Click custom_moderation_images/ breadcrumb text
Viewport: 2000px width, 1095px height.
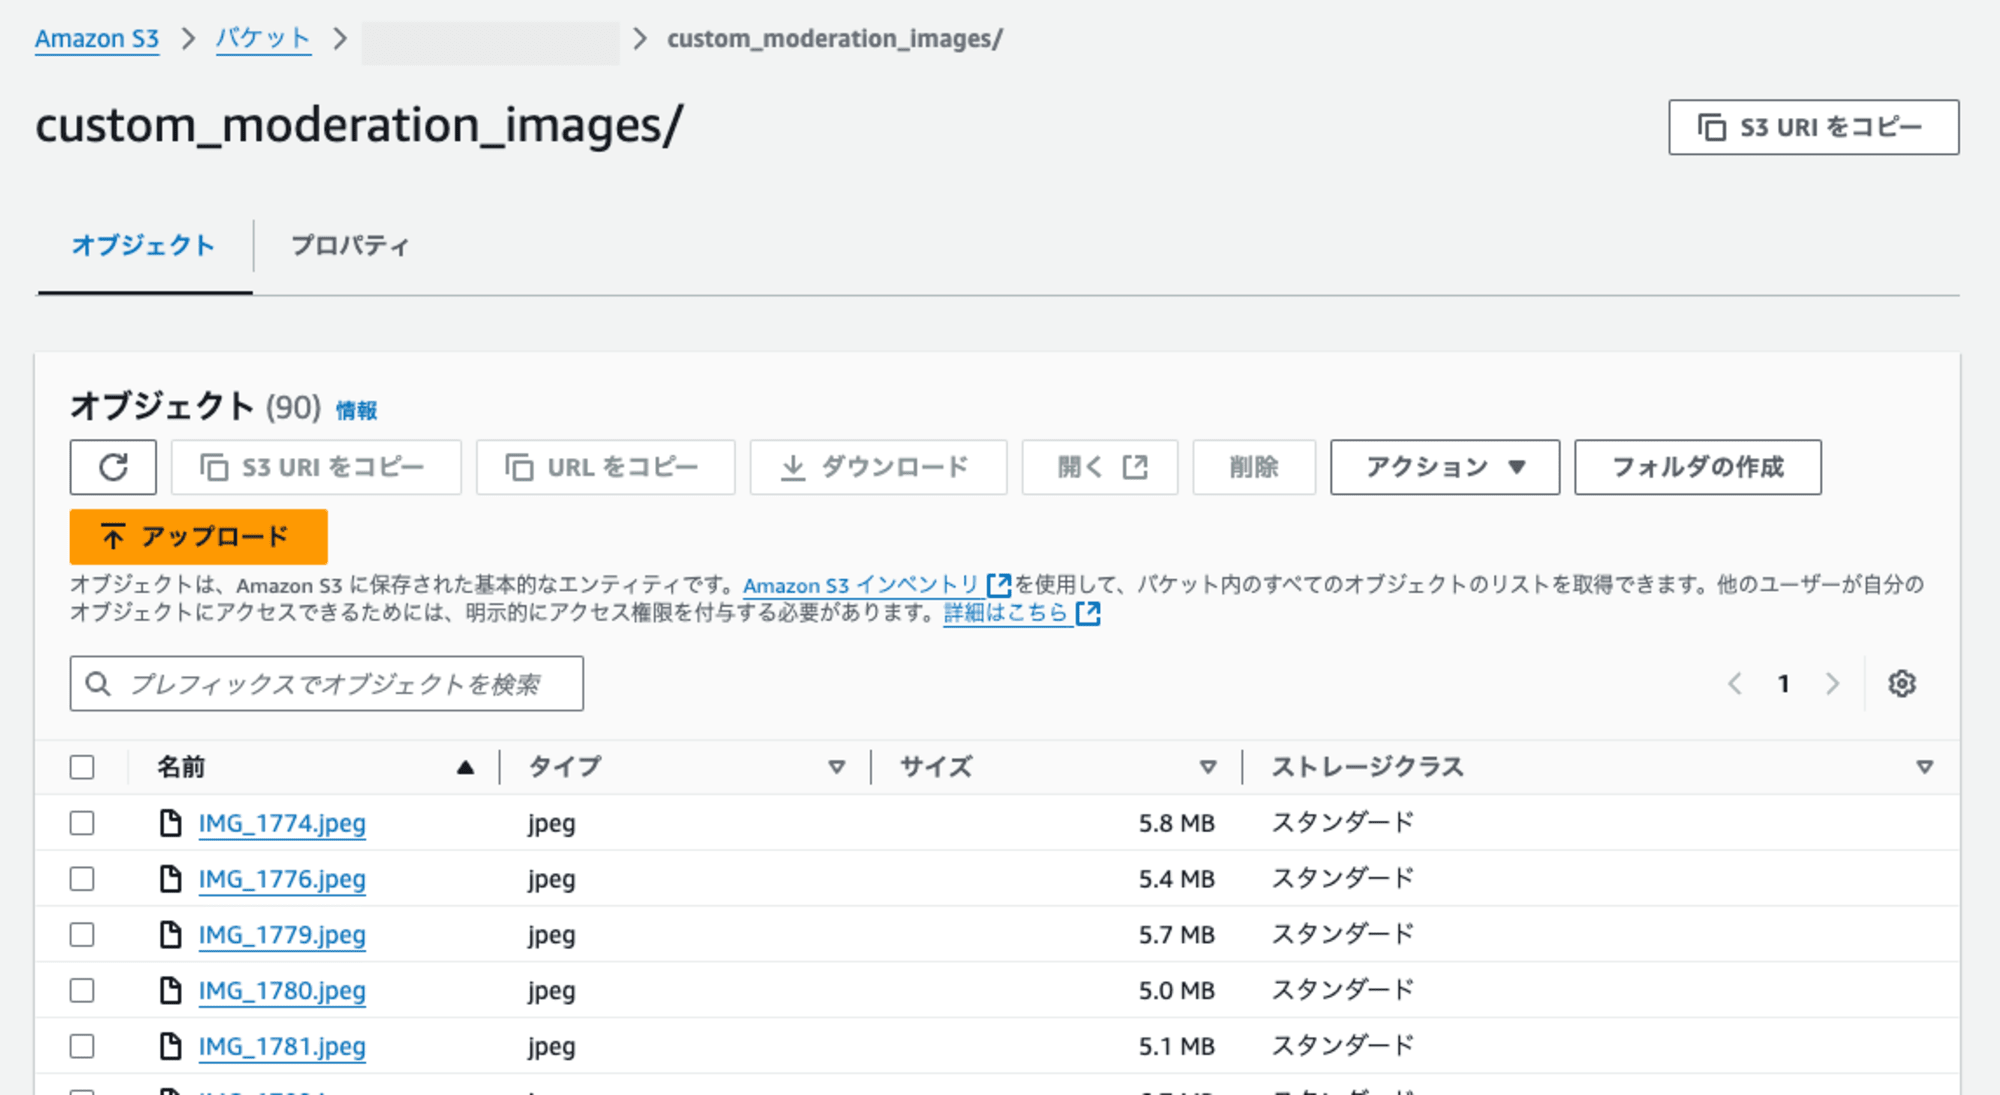pyautogui.click(x=835, y=39)
